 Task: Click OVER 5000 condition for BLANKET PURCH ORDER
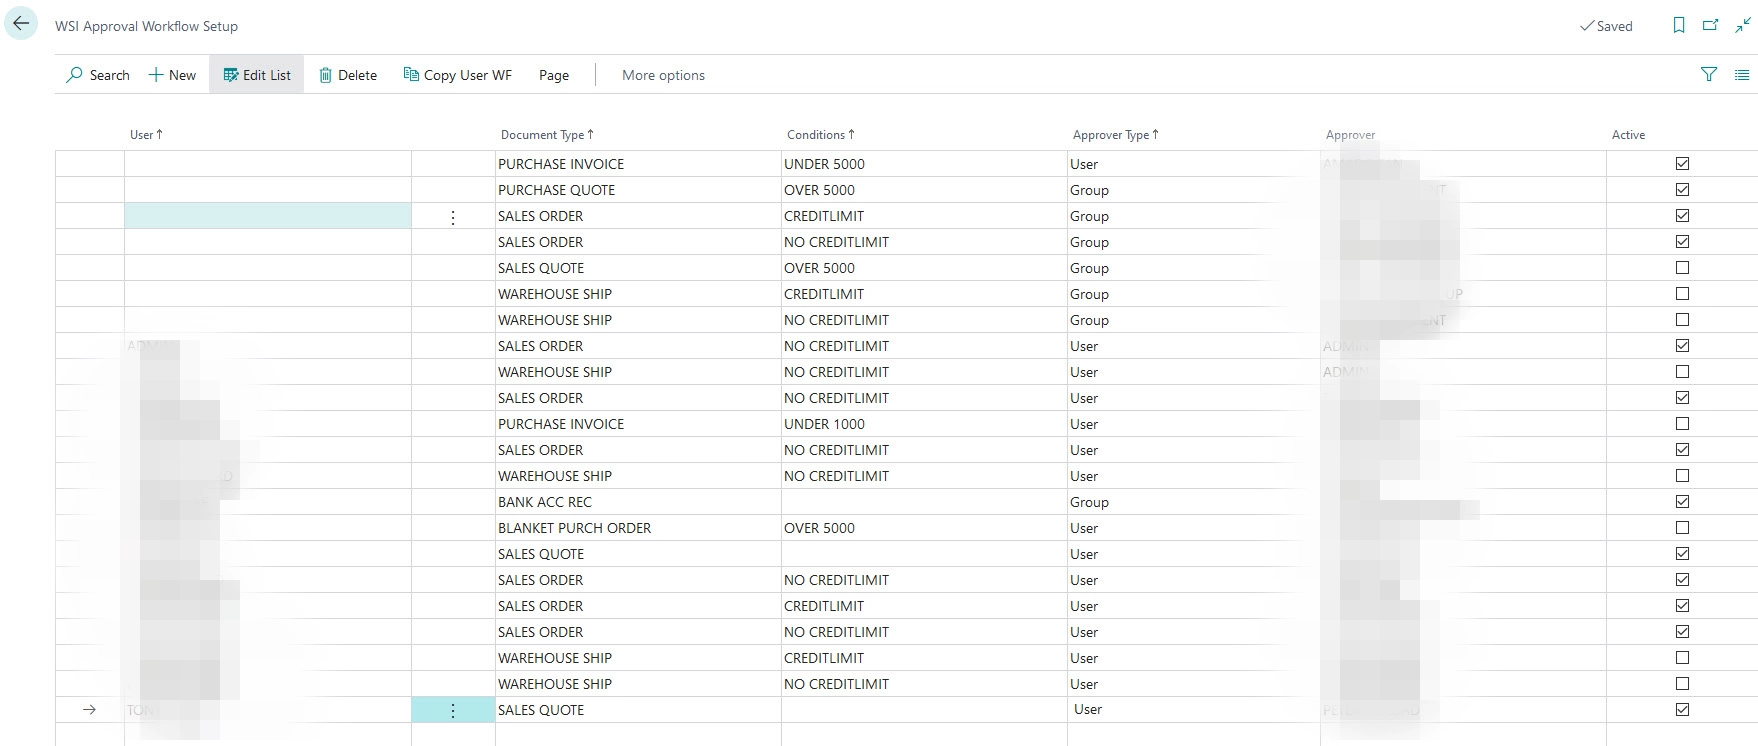(x=924, y=528)
